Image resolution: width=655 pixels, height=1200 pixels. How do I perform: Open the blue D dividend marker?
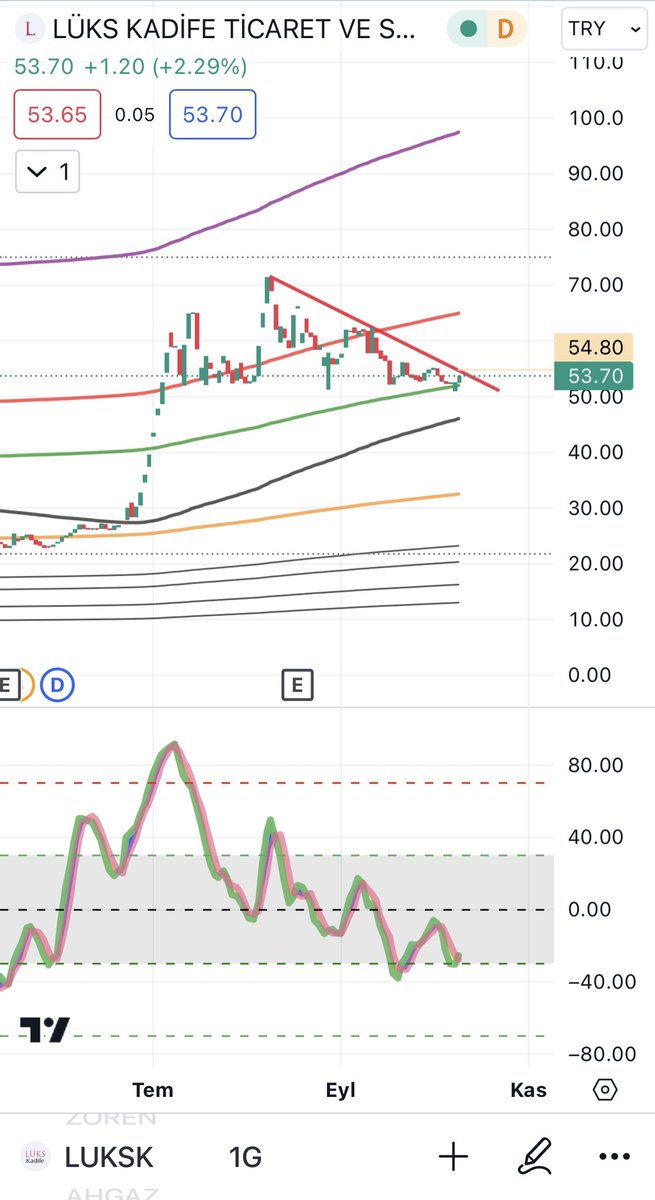pyautogui.click(x=58, y=685)
